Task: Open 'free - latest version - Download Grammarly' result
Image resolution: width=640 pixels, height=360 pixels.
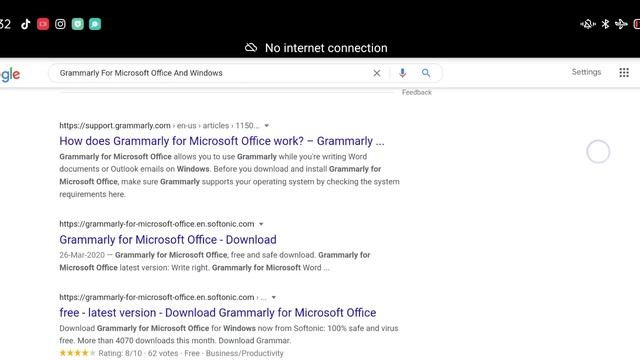Action: (218, 313)
